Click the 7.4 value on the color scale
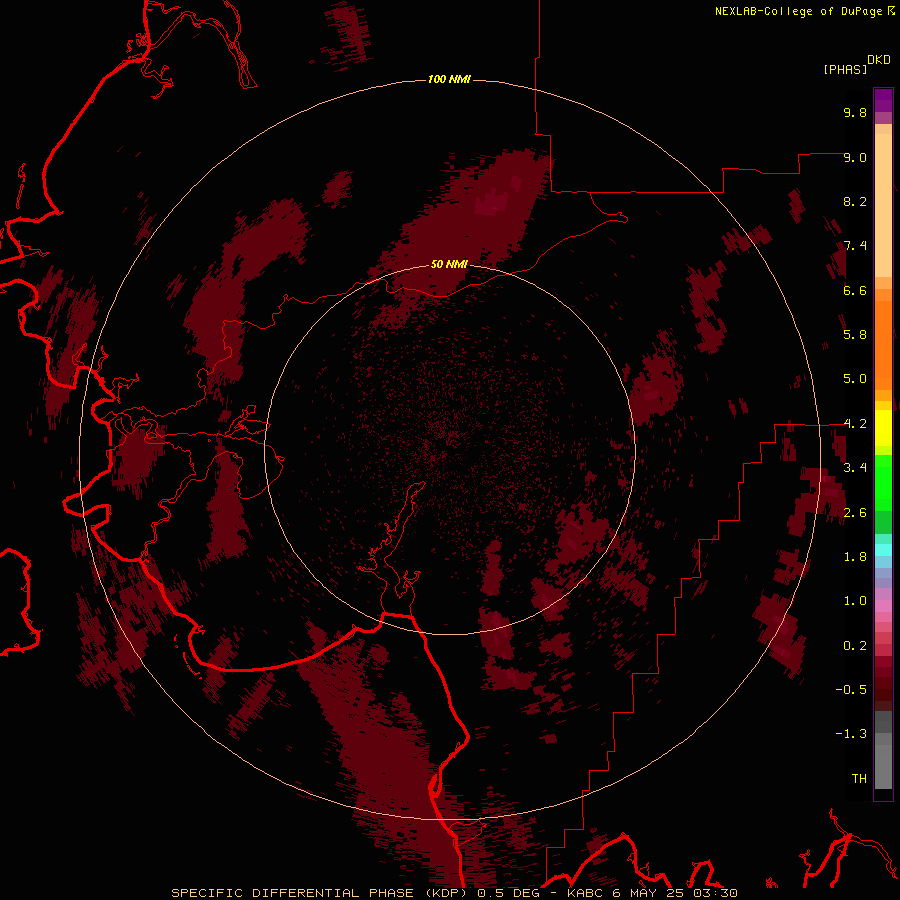This screenshot has height=900, width=900. tap(855, 246)
